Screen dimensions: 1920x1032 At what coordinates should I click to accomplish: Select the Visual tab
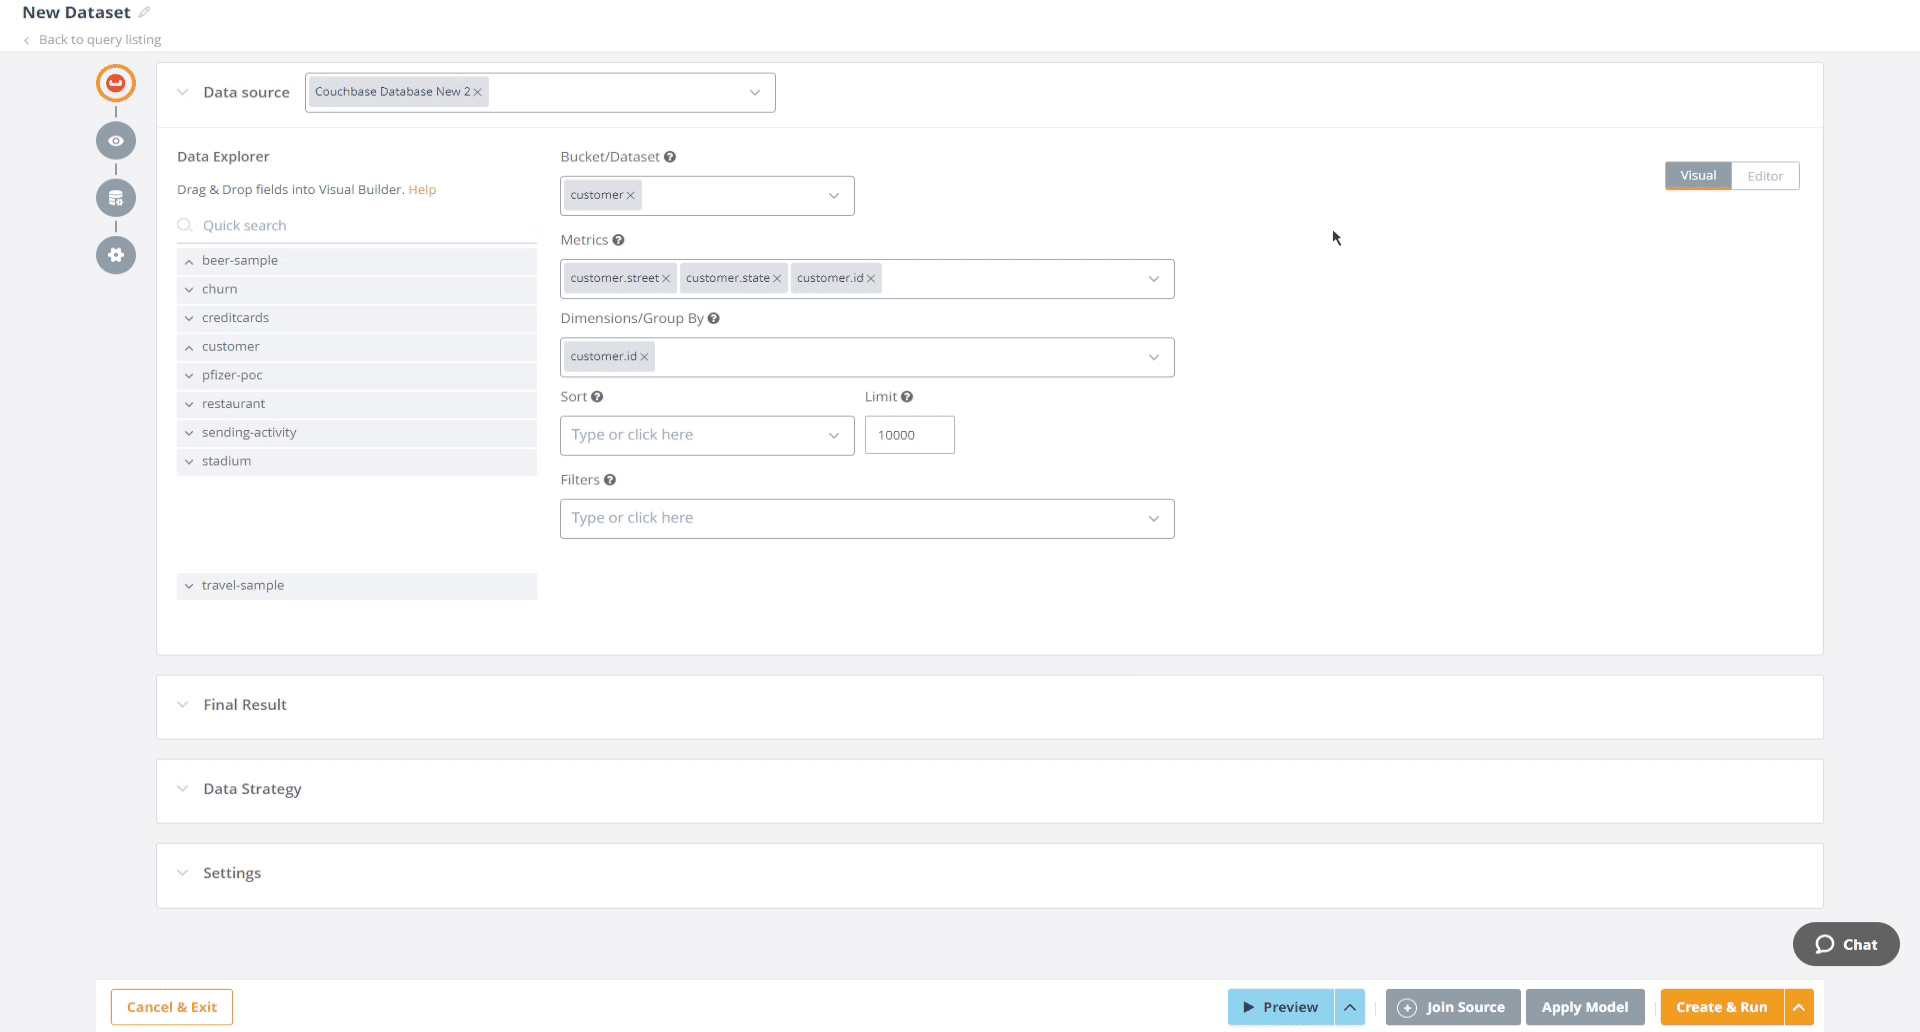pyautogui.click(x=1697, y=175)
